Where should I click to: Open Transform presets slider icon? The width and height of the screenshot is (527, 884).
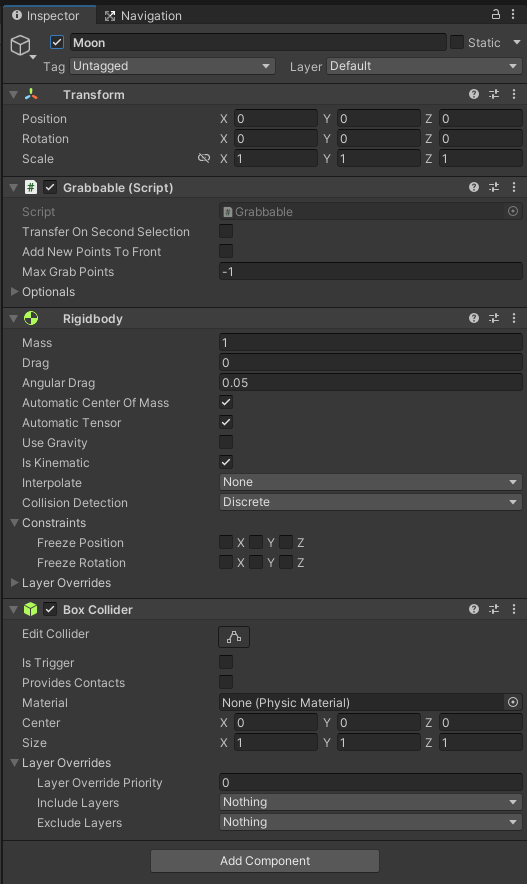pyautogui.click(x=494, y=94)
